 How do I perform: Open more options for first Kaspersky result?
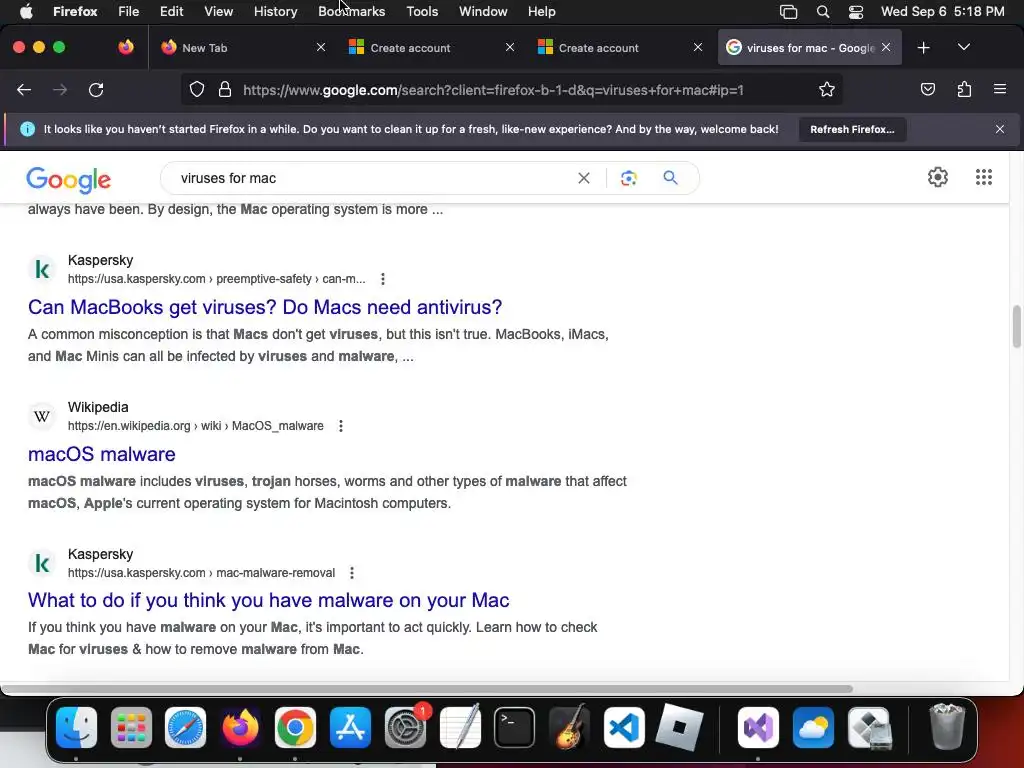pyautogui.click(x=383, y=279)
